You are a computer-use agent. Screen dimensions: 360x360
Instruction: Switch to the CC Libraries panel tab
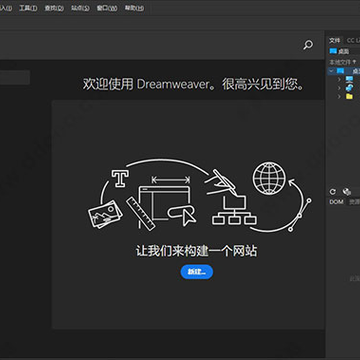click(x=353, y=40)
